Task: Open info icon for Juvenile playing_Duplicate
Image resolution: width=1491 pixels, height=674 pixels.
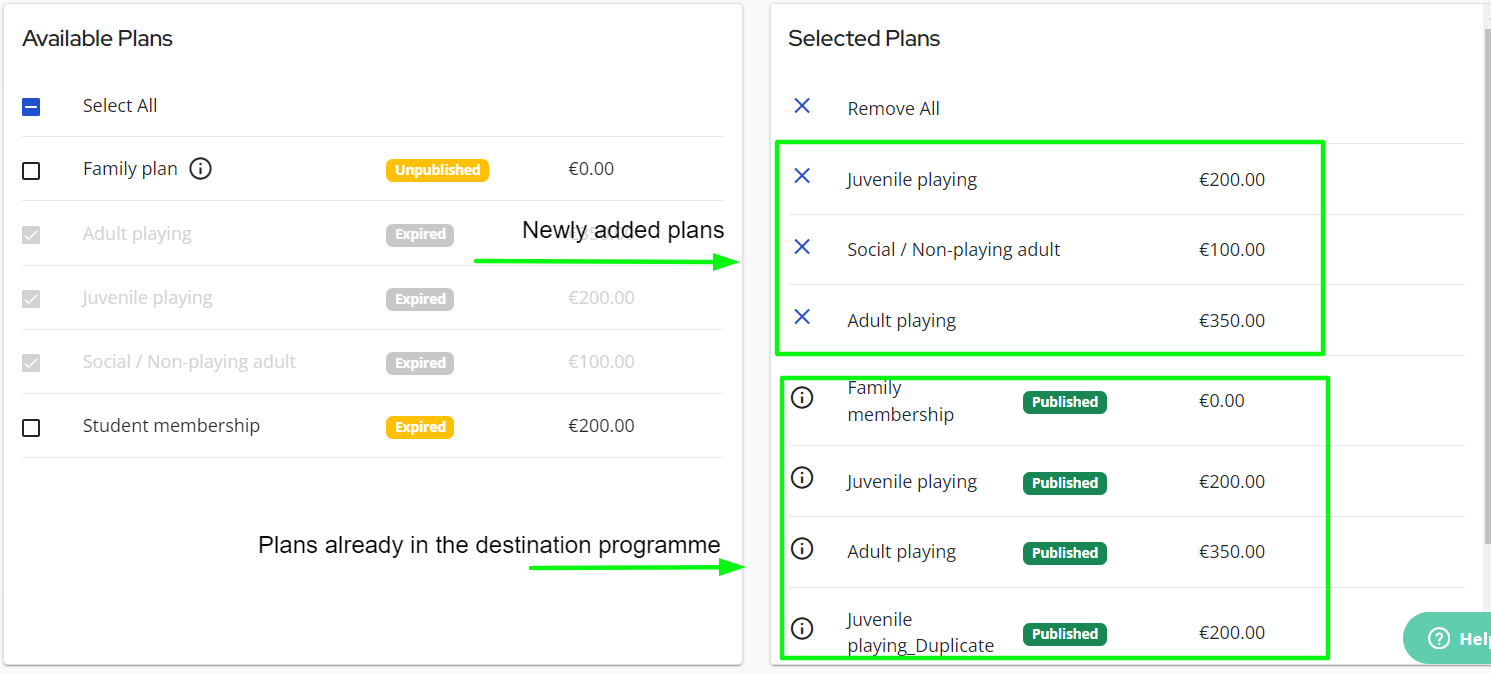Action: pos(802,629)
